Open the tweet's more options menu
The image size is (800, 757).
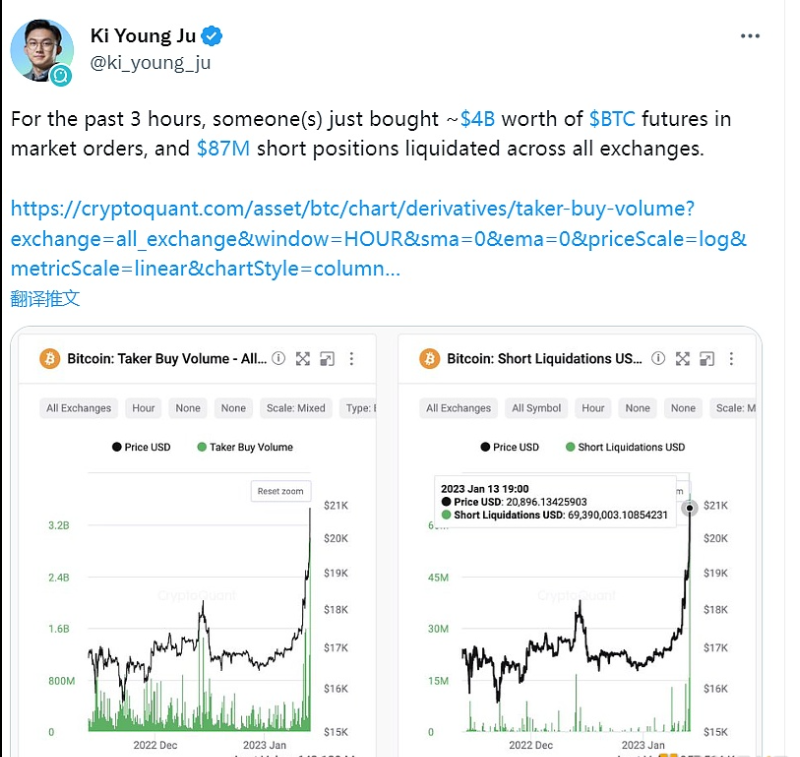750,37
